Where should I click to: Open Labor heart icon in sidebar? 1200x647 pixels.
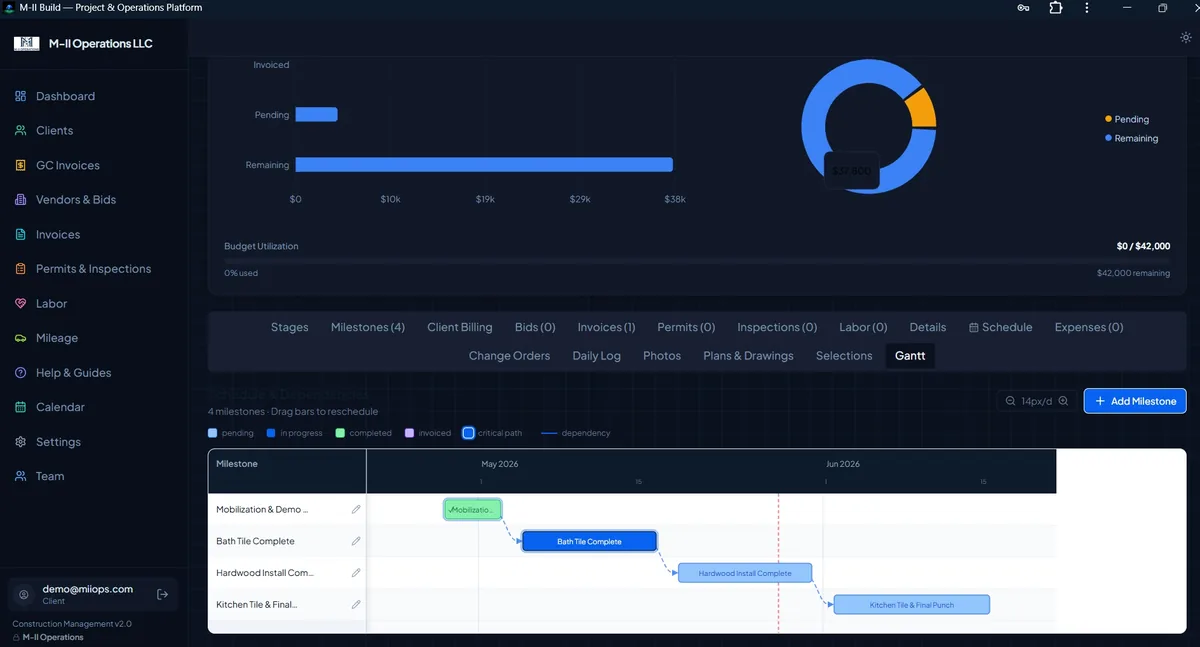(21, 304)
